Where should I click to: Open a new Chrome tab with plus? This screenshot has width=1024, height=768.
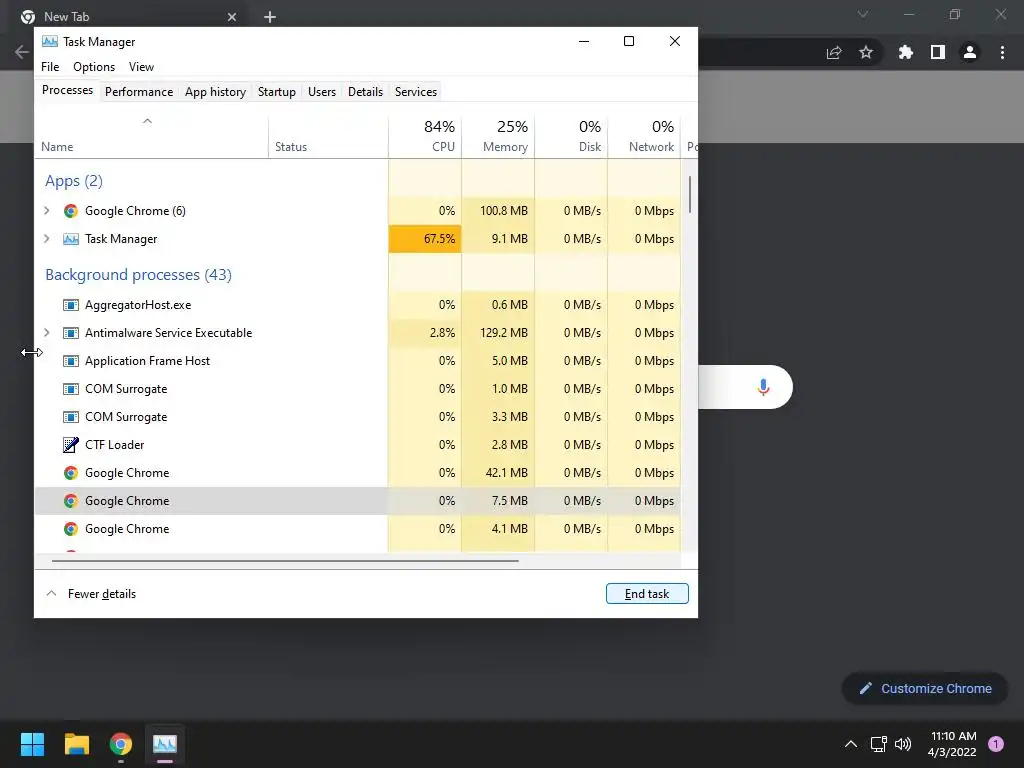[x=270, y=17]
